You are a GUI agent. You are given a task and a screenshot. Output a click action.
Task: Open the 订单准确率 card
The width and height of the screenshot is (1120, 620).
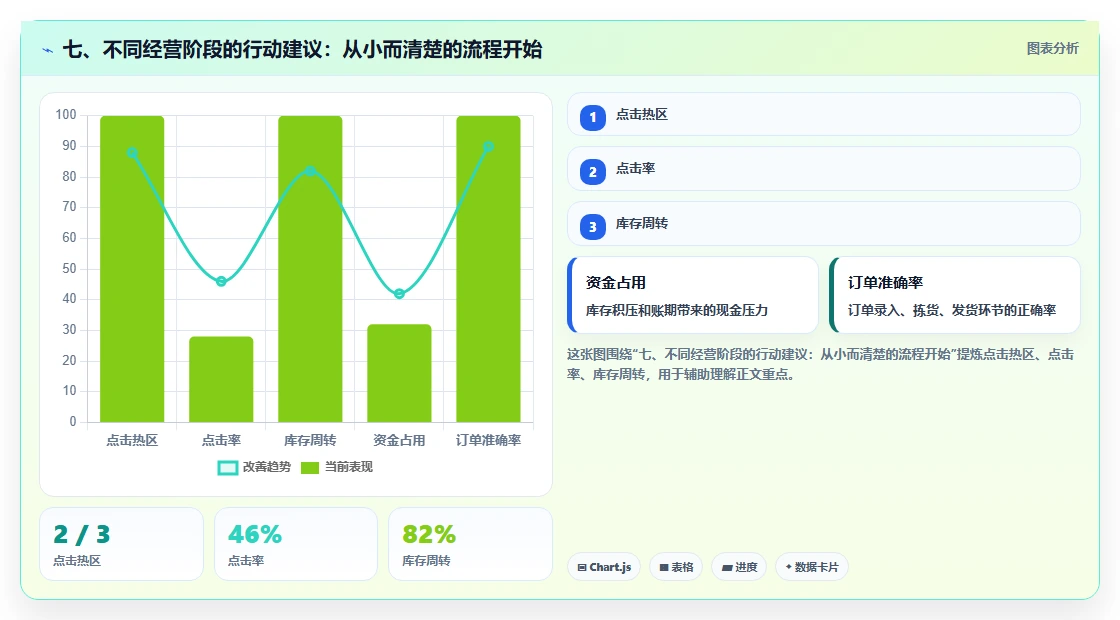[955, 295]
